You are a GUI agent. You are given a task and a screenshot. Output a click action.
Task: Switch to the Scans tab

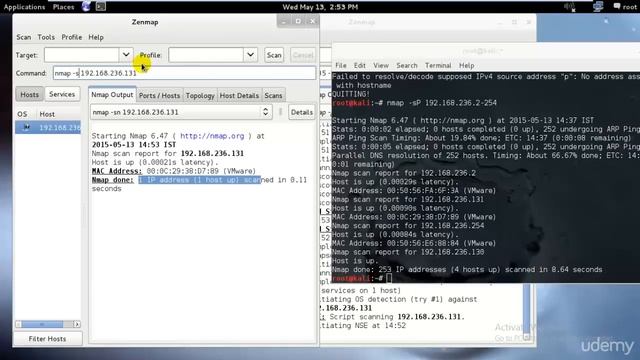[273, 96]
